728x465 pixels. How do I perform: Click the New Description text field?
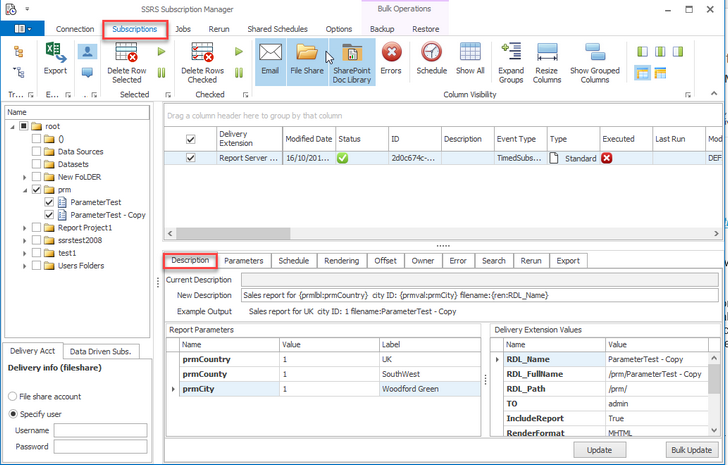pyautogui.click(x=480, y=295)
